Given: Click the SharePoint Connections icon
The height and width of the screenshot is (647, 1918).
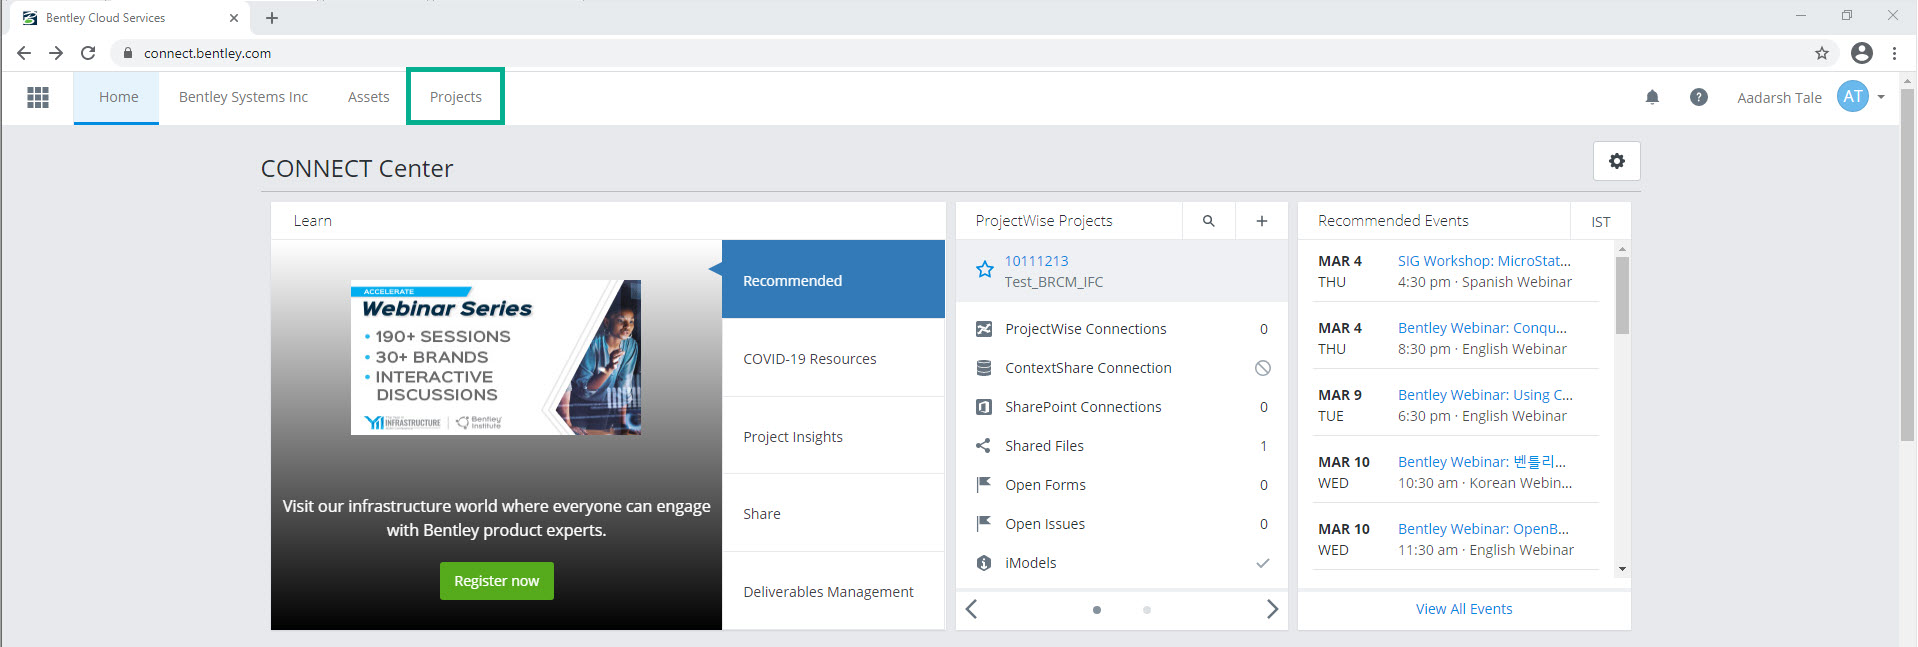Looking at the screenshot, I should [984, 407].
